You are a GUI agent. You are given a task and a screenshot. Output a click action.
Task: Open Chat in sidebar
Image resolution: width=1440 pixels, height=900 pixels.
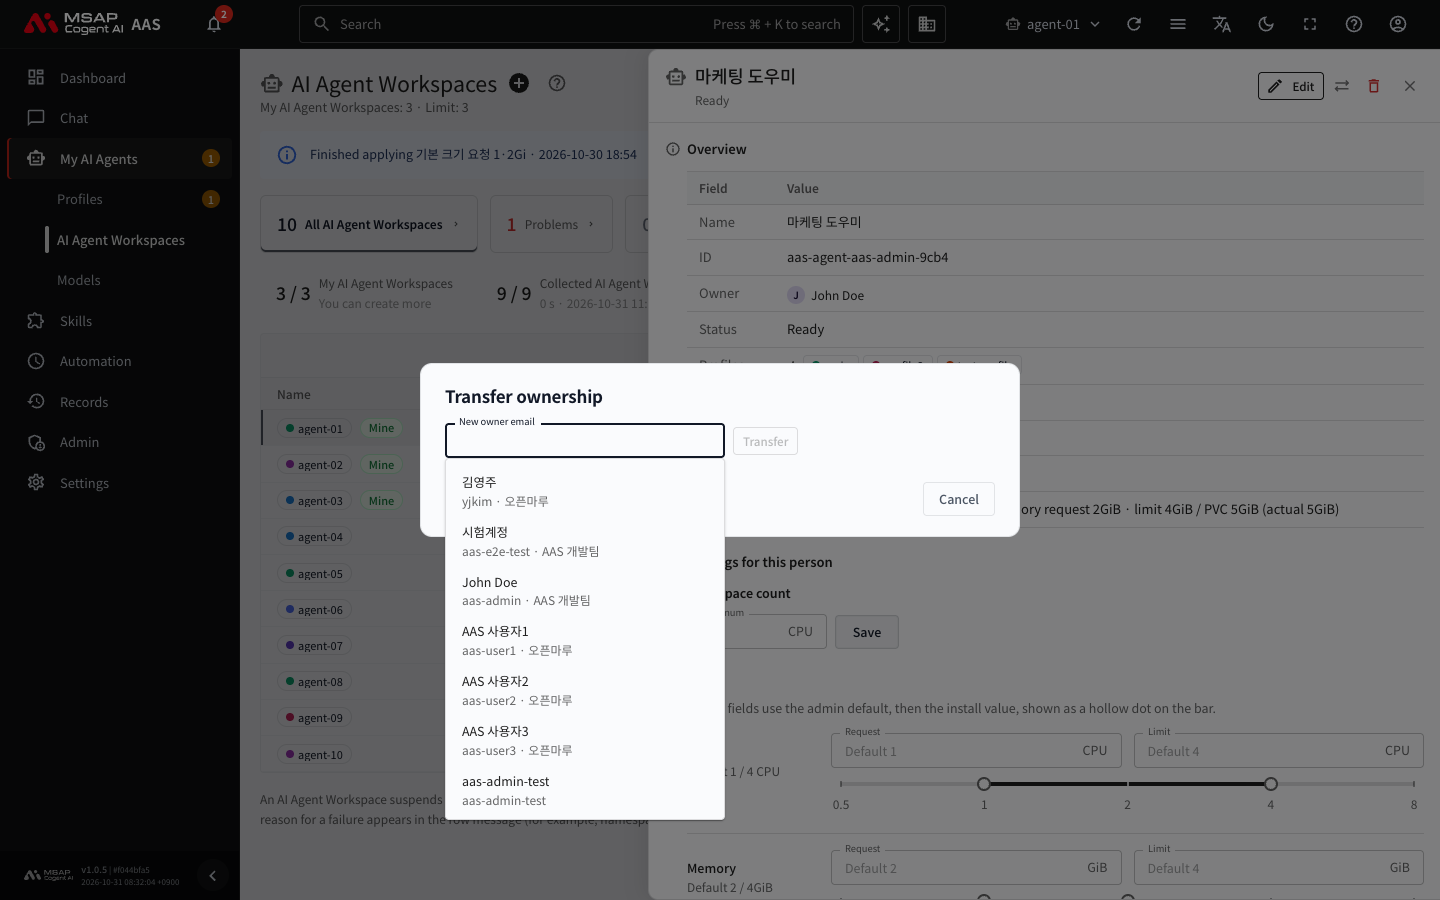120,118
